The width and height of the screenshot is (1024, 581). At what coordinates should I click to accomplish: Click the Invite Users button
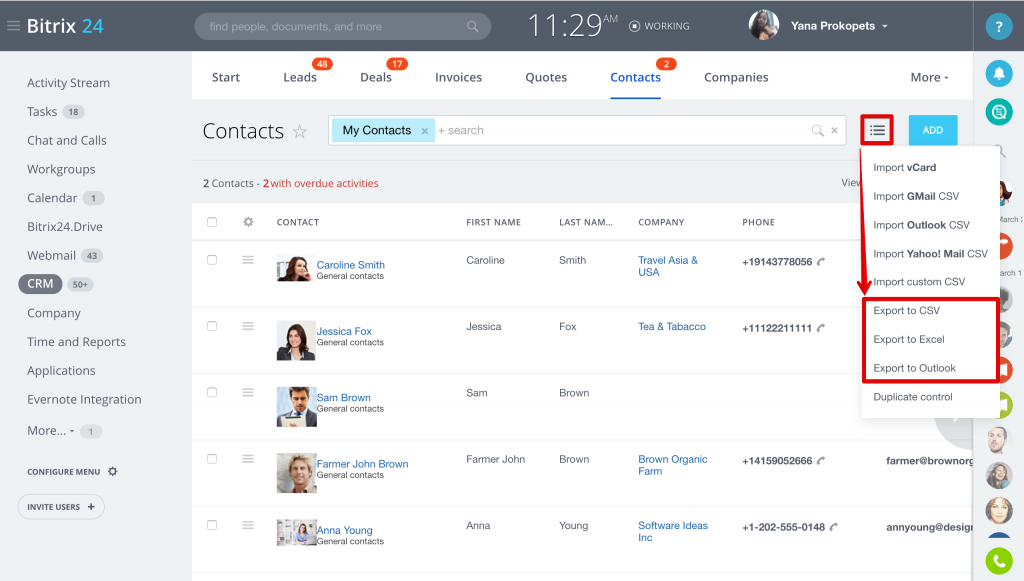click(x=61, y=507)
